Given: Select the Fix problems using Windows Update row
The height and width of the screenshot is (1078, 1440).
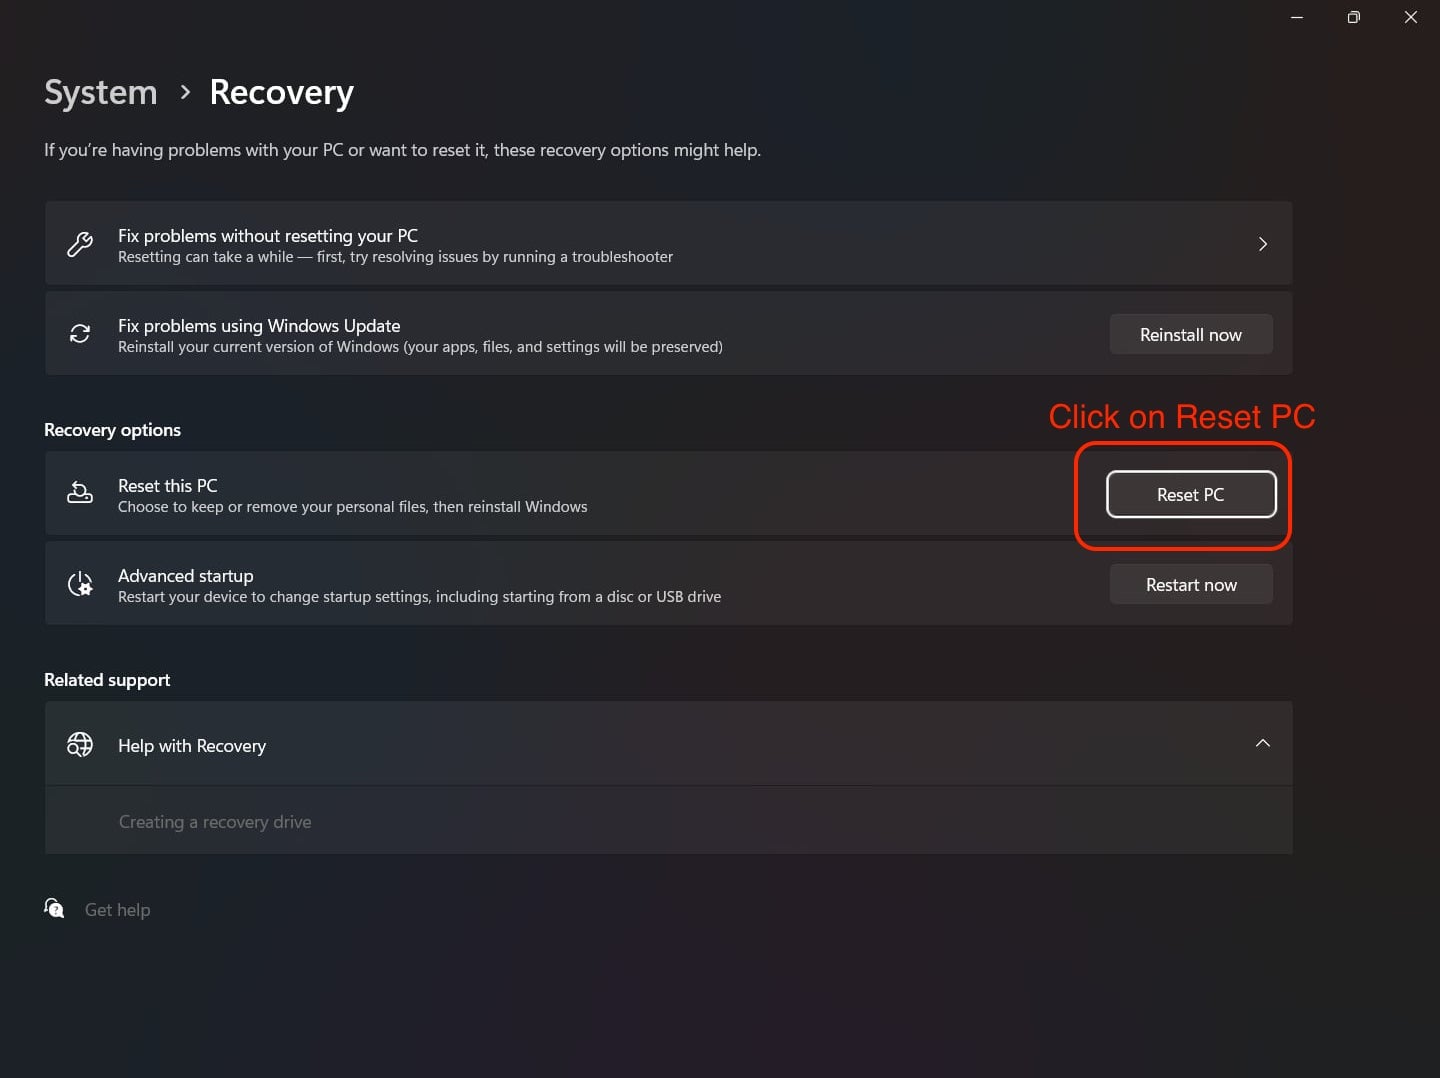Looking at the screenshot, I should coord(669,334).
